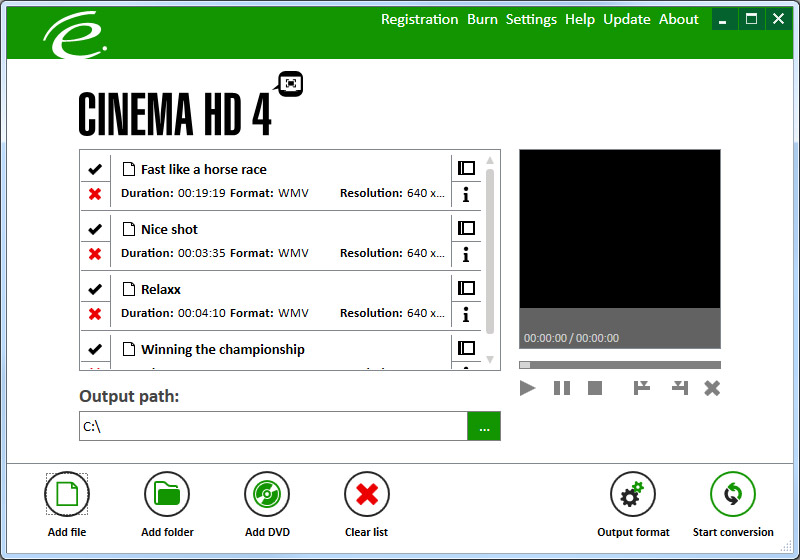Image resolution: width=800 pixels, height=560 pixels.
Task: Open the Help menu
Action: pos(580,19)
